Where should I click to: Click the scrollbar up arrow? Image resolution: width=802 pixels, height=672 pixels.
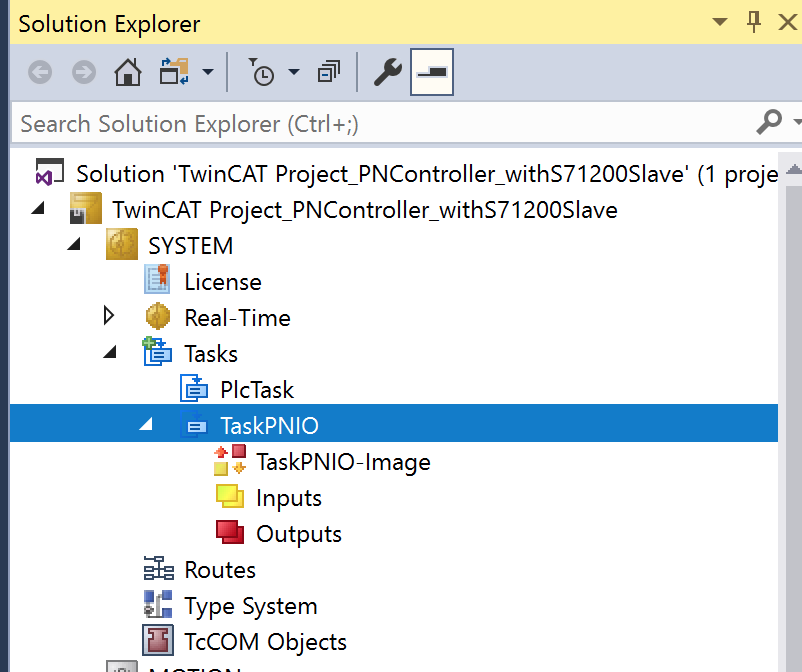coord(793,170)
